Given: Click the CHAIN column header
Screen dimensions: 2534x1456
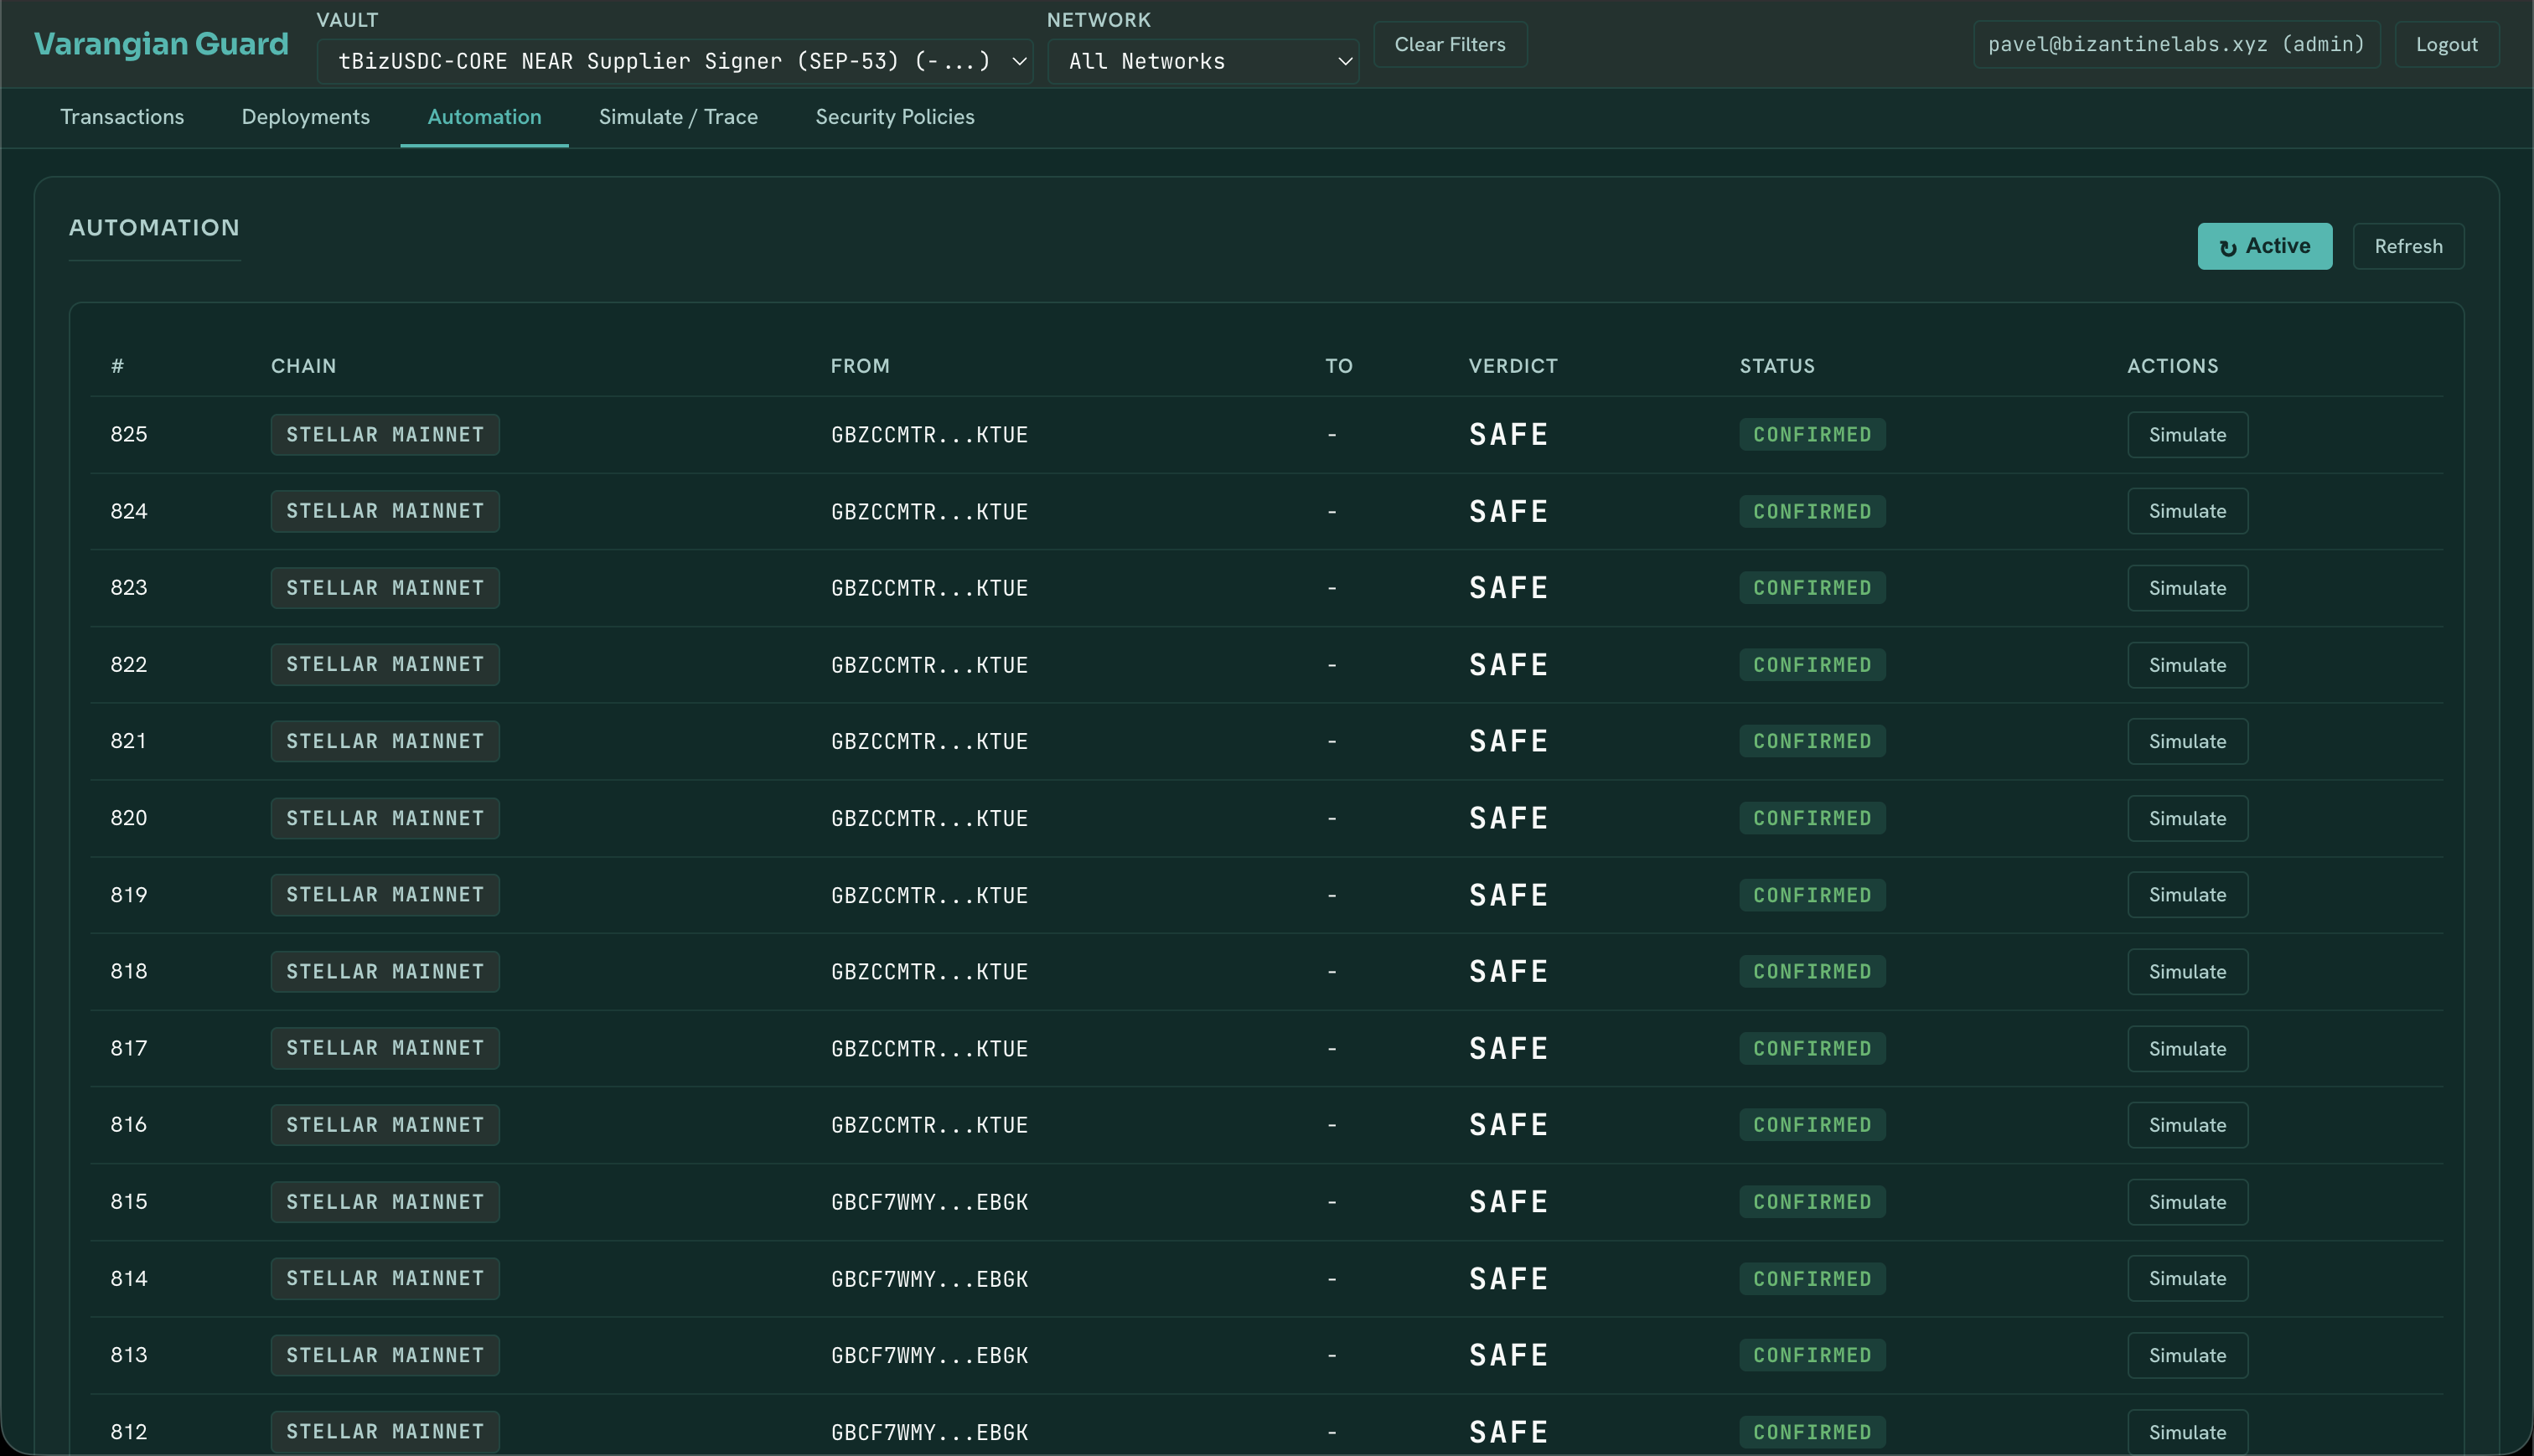Looking at the screenshot, I should click(x=303, y=366).
